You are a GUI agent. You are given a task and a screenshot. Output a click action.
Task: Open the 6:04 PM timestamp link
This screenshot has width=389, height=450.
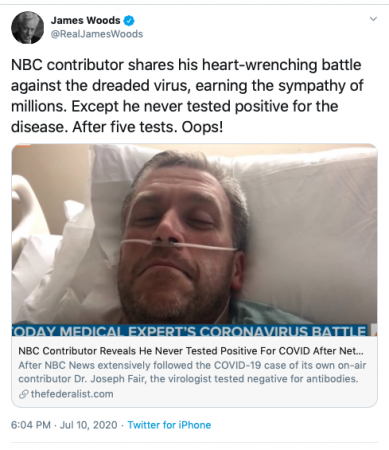31,425
